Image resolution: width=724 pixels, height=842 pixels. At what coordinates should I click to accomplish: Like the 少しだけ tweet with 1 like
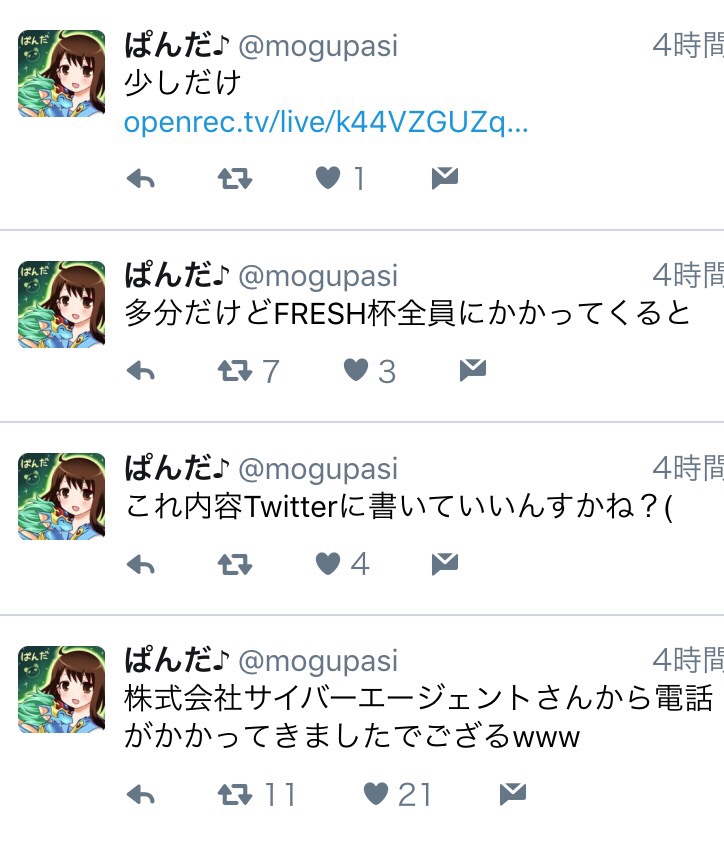328,178
